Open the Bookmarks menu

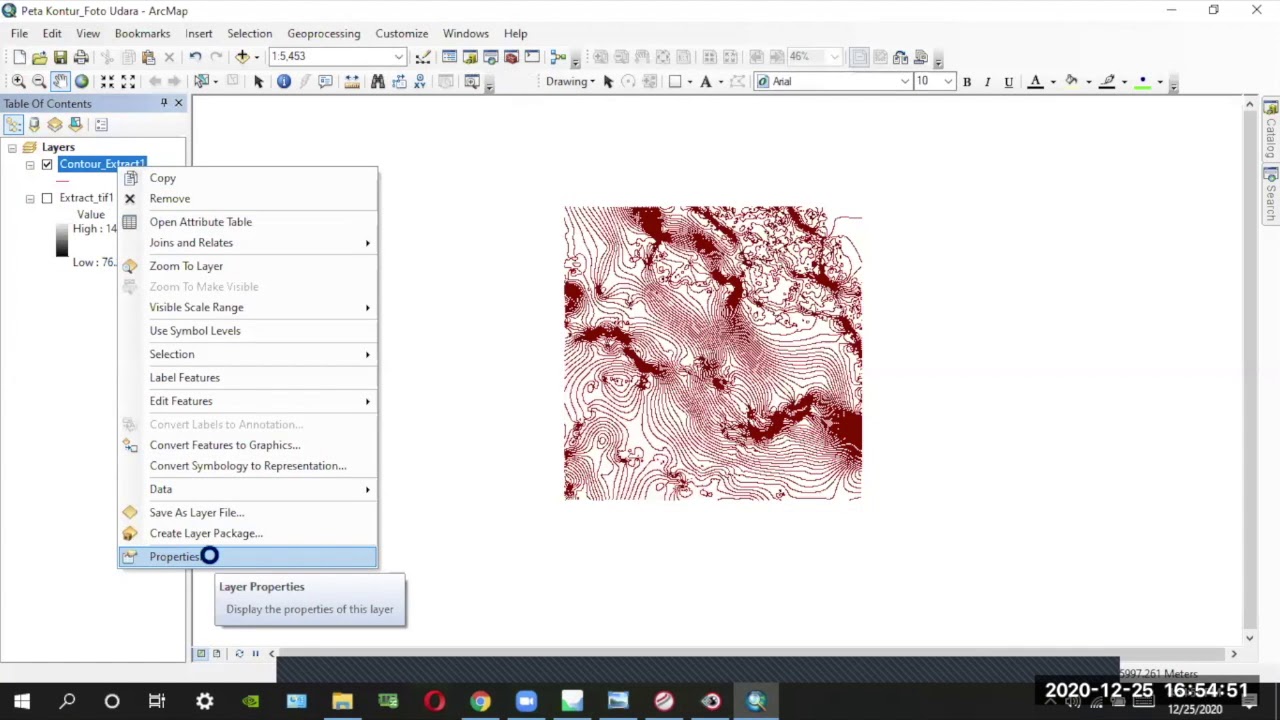click(142, 33)
